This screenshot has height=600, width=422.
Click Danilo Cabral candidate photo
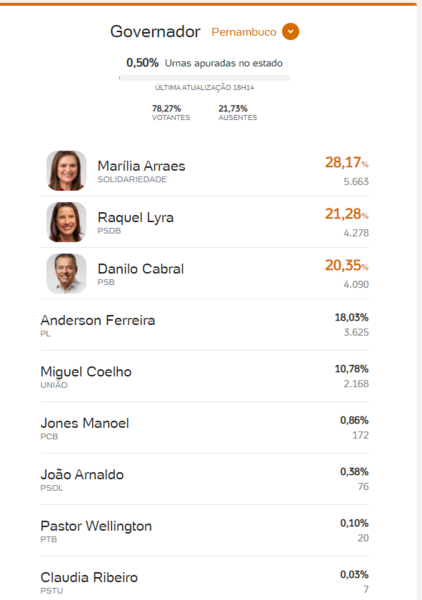point(66,273)
